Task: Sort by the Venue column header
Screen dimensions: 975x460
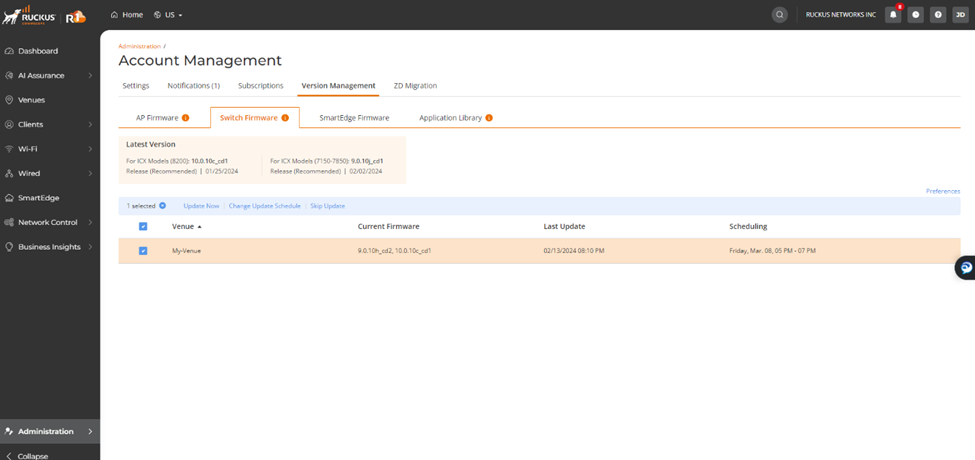Action: [187, 226]
